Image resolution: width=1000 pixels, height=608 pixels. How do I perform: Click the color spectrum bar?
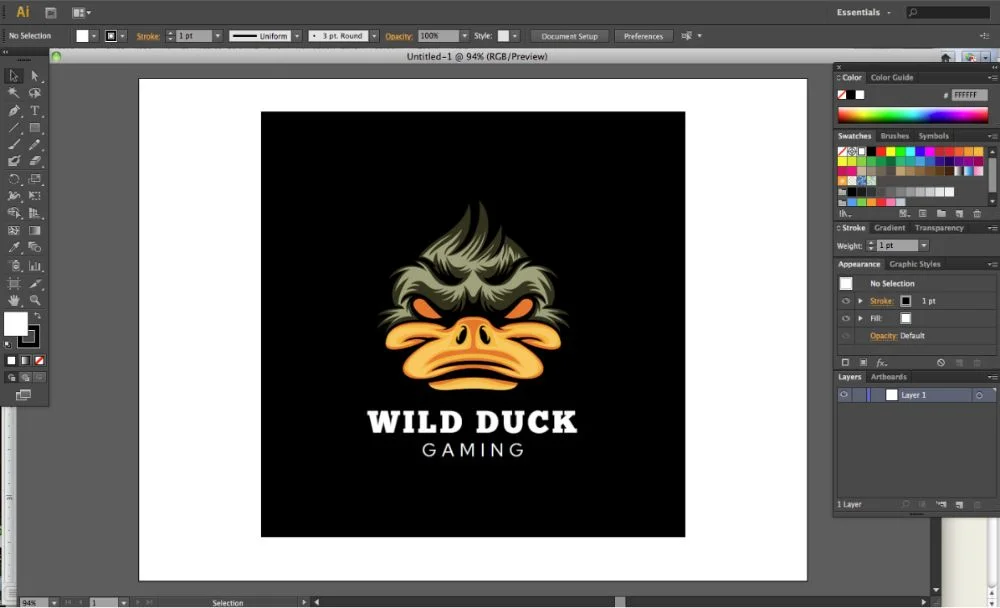click(x=912, y=115)
